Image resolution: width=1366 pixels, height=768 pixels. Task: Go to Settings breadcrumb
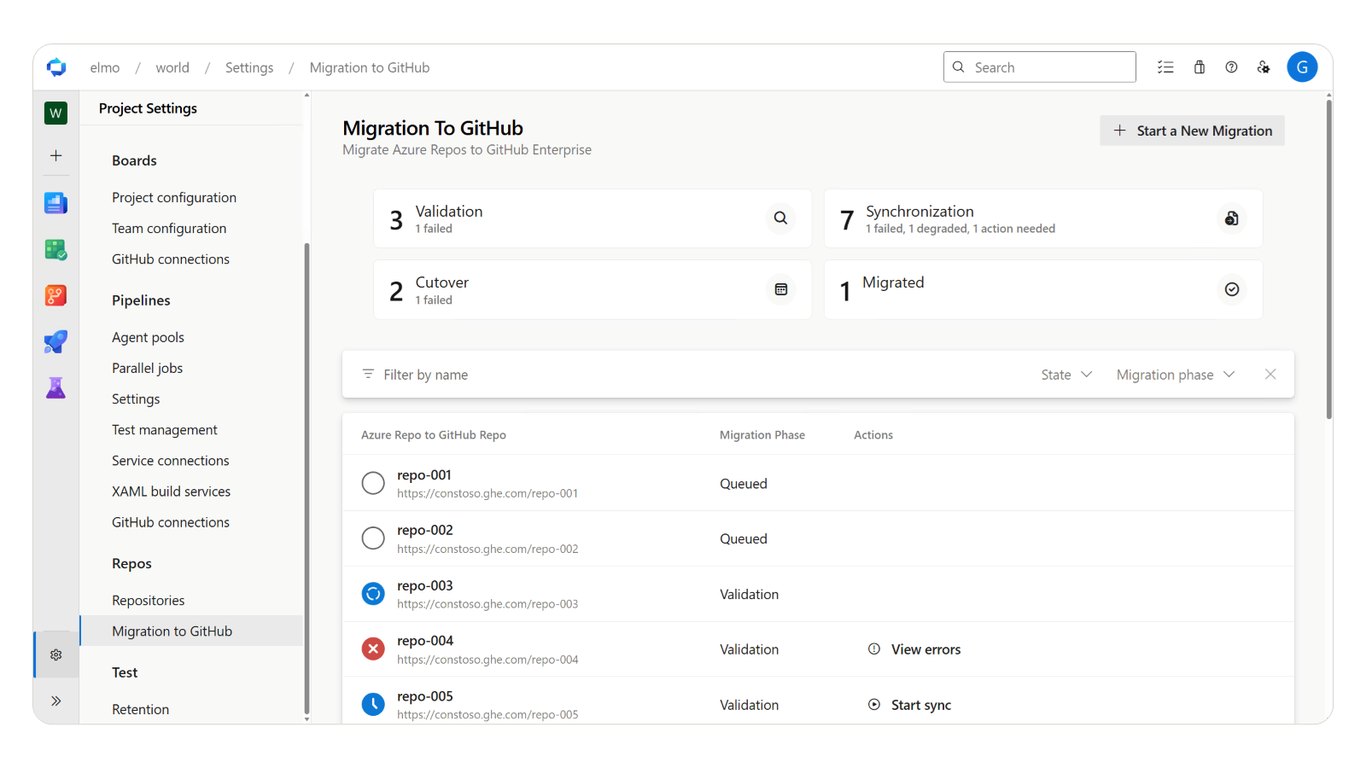[249, 67]
